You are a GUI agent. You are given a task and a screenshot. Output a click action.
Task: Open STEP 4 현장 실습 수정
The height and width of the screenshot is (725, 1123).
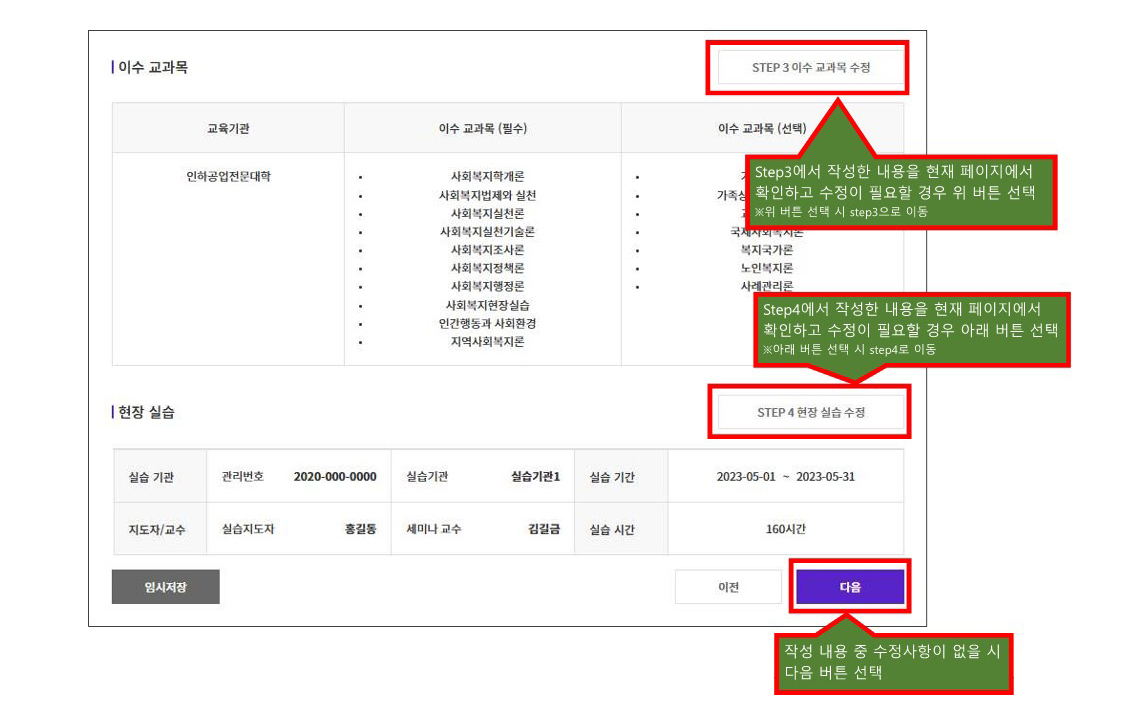point(811,413)
